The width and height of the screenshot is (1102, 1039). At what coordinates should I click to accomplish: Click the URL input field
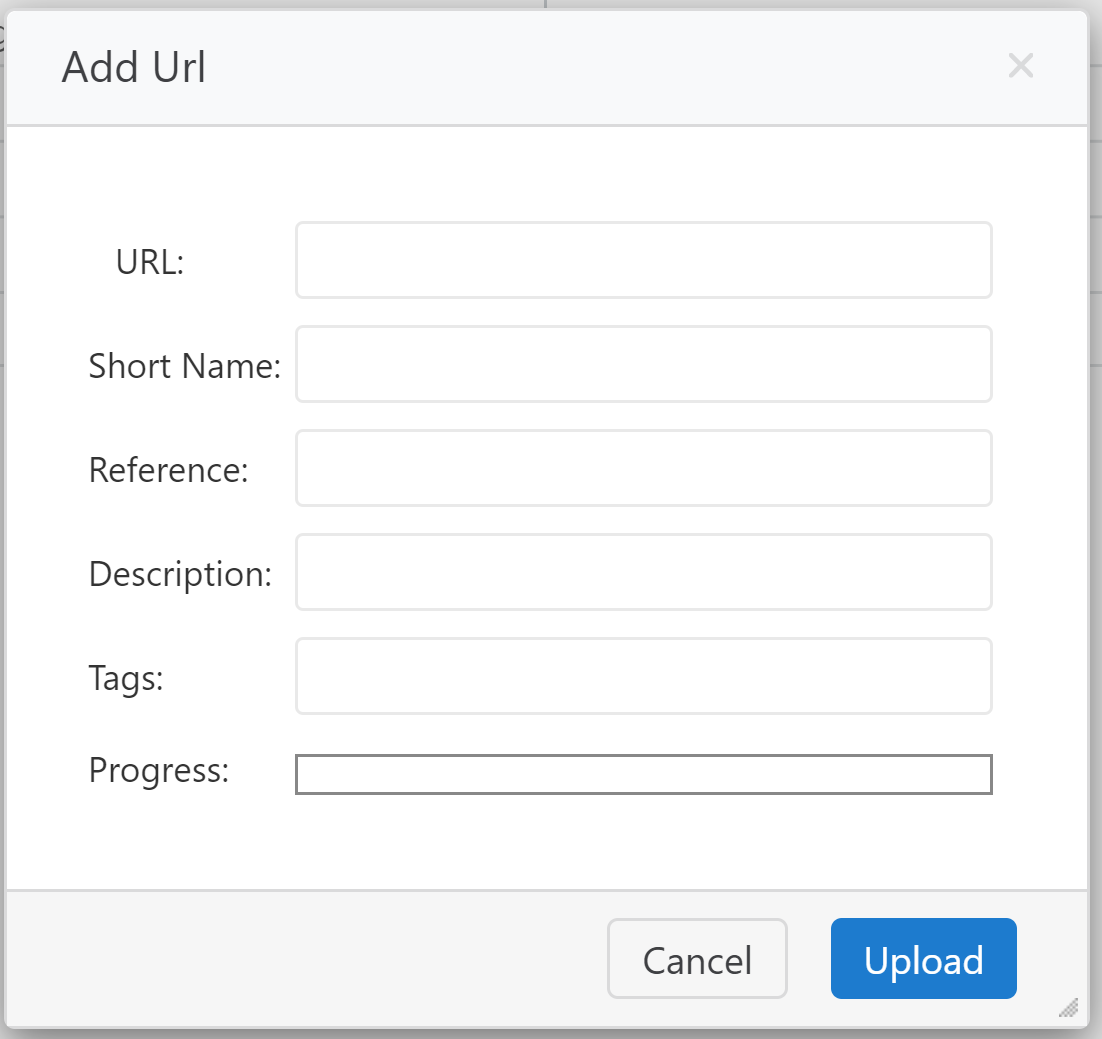[644, 260]
